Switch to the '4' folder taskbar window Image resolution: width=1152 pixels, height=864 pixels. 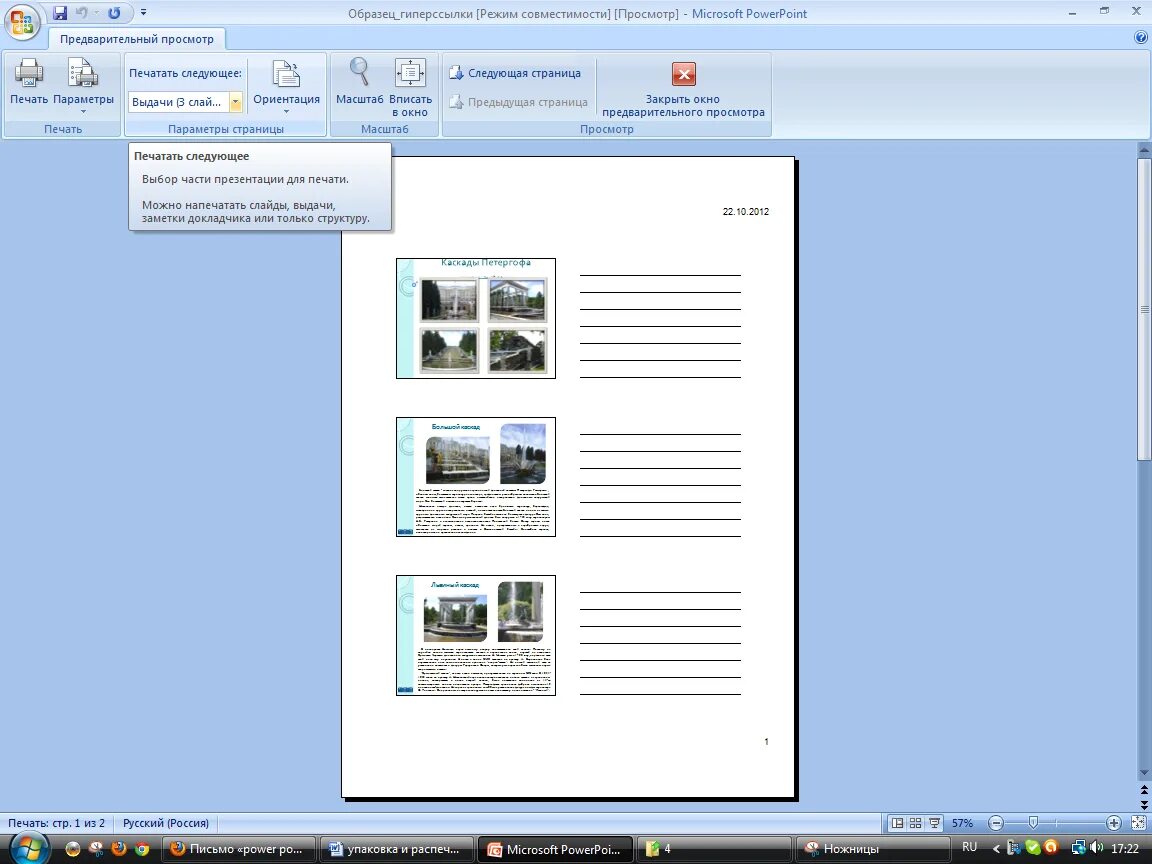tap(714, 849)
